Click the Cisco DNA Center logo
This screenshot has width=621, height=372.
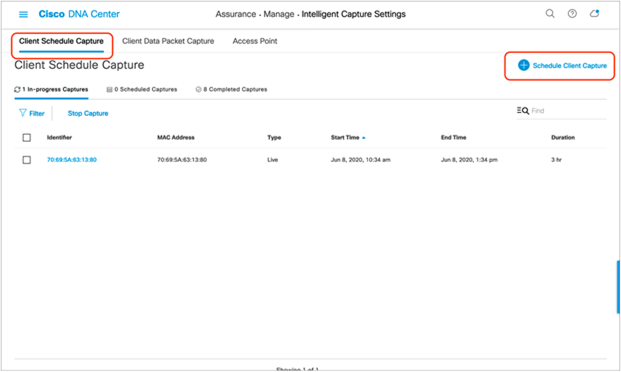point(79,14)
